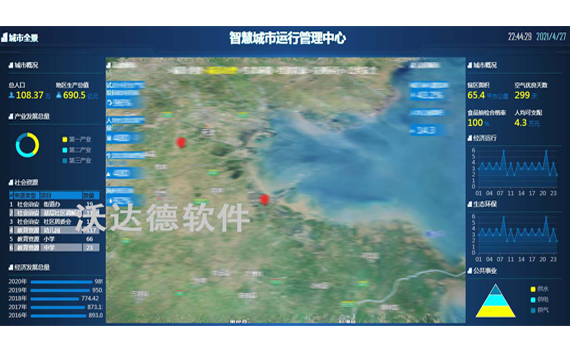This screenshot has height=360, width=570.
Task: Click the icon next to 690.5 亿元
Action: (59, 95)
